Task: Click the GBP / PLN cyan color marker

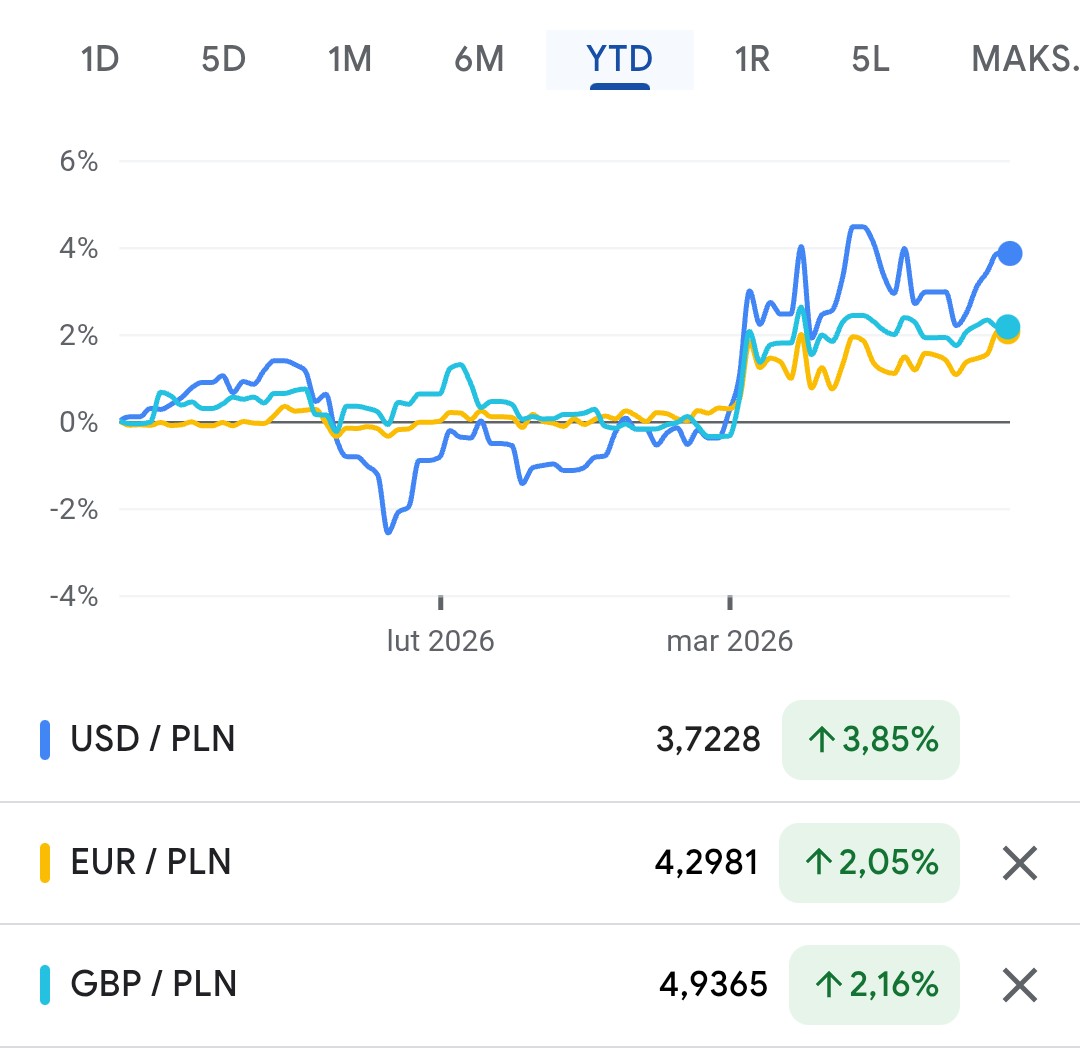Action: 45,985
